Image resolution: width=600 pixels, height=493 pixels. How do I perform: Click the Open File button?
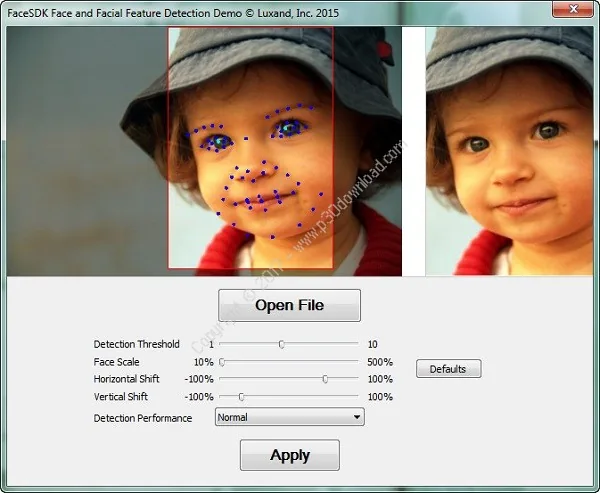click(x=289, y=305)
